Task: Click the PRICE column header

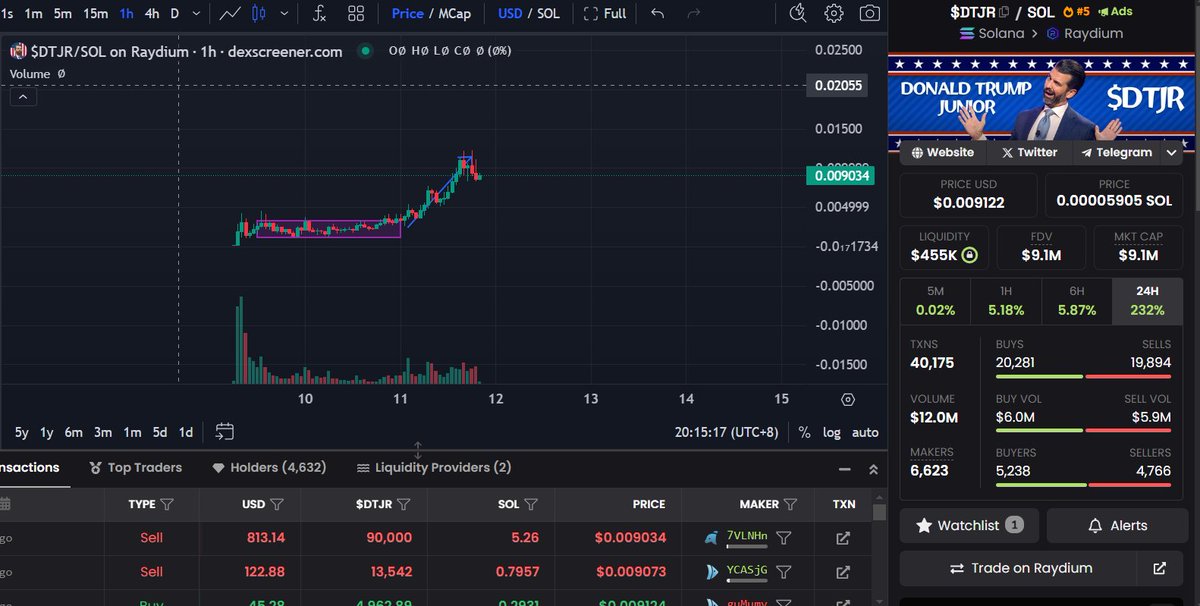Action: [649, 504]
